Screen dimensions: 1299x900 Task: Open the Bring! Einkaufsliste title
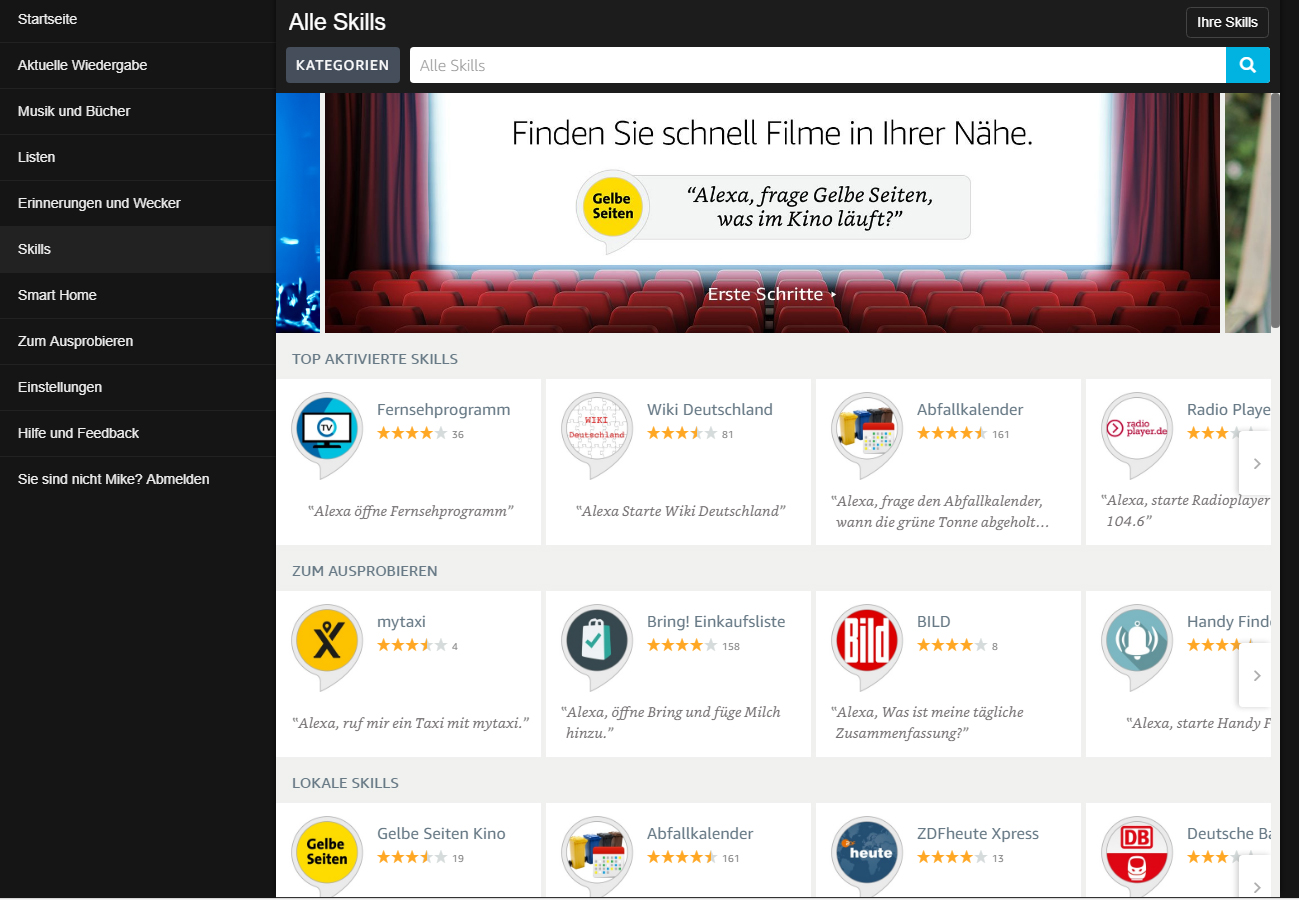coord(716,621)
